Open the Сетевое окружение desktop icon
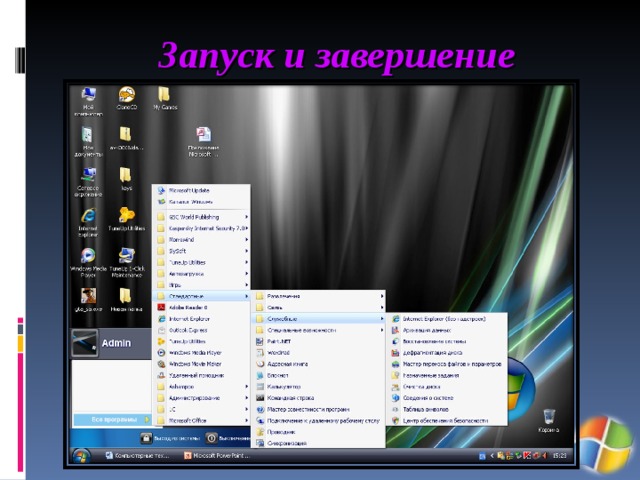Screen dimensions: 640x480 point(89,176)
